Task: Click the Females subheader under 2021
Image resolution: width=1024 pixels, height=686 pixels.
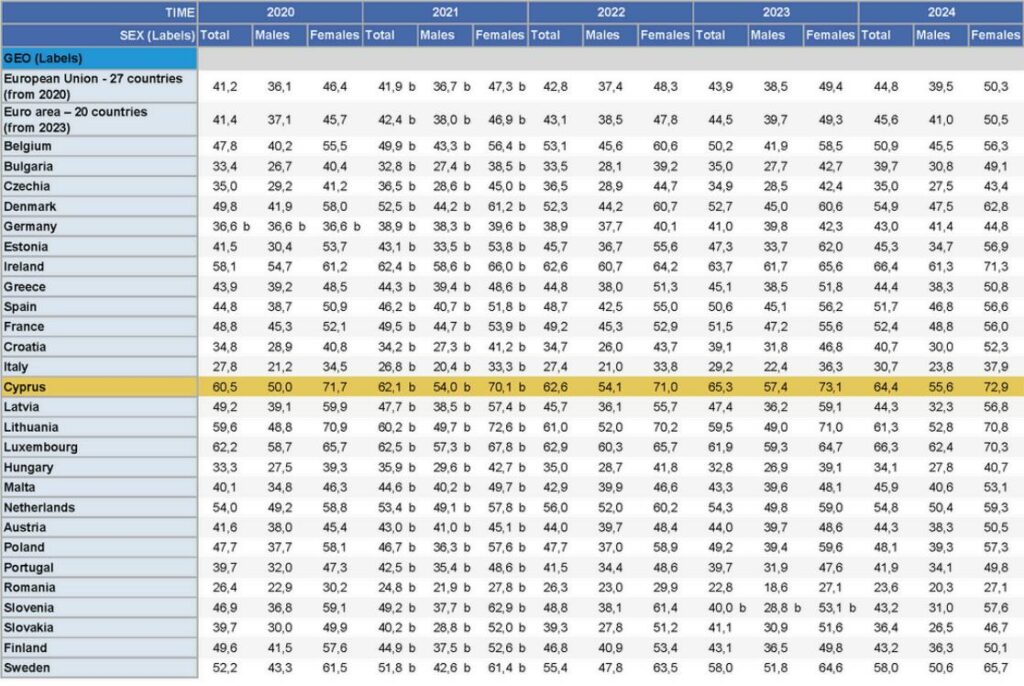Action: pos(500,35)
